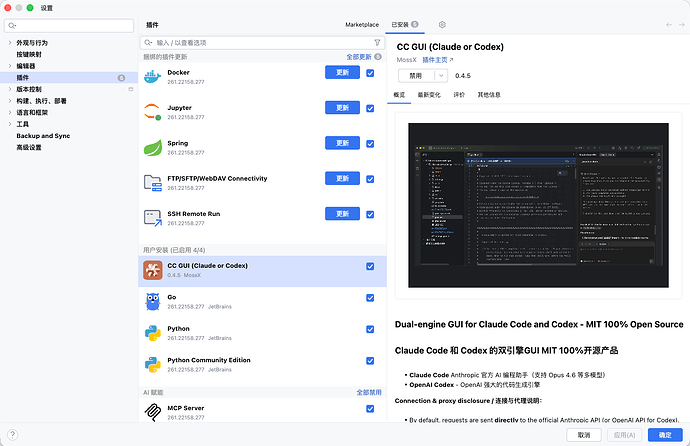Click the FTP/SFTP/WebDAV Connectivity plugin icon

point(153,183)
